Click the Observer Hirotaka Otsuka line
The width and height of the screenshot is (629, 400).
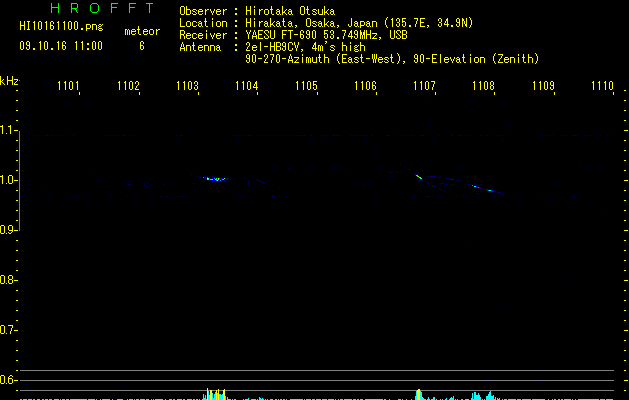click(x=257, y=11)
